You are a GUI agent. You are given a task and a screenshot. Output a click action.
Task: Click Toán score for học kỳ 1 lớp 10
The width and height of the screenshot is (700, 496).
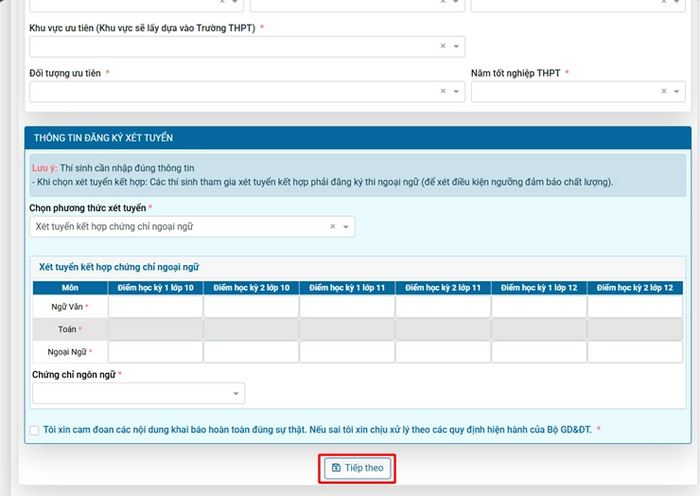tap(155, 329)
